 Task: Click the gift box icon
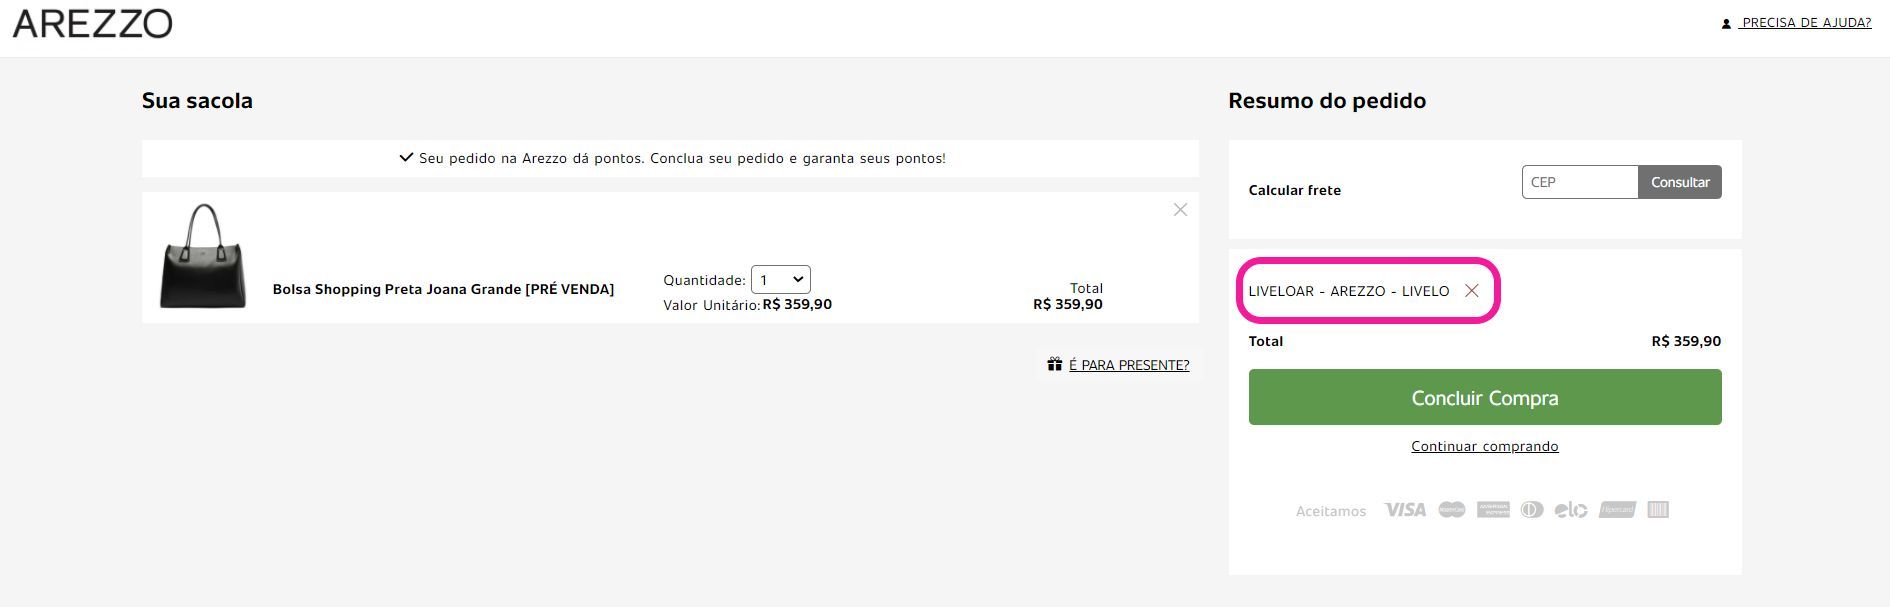(1054, 364)
